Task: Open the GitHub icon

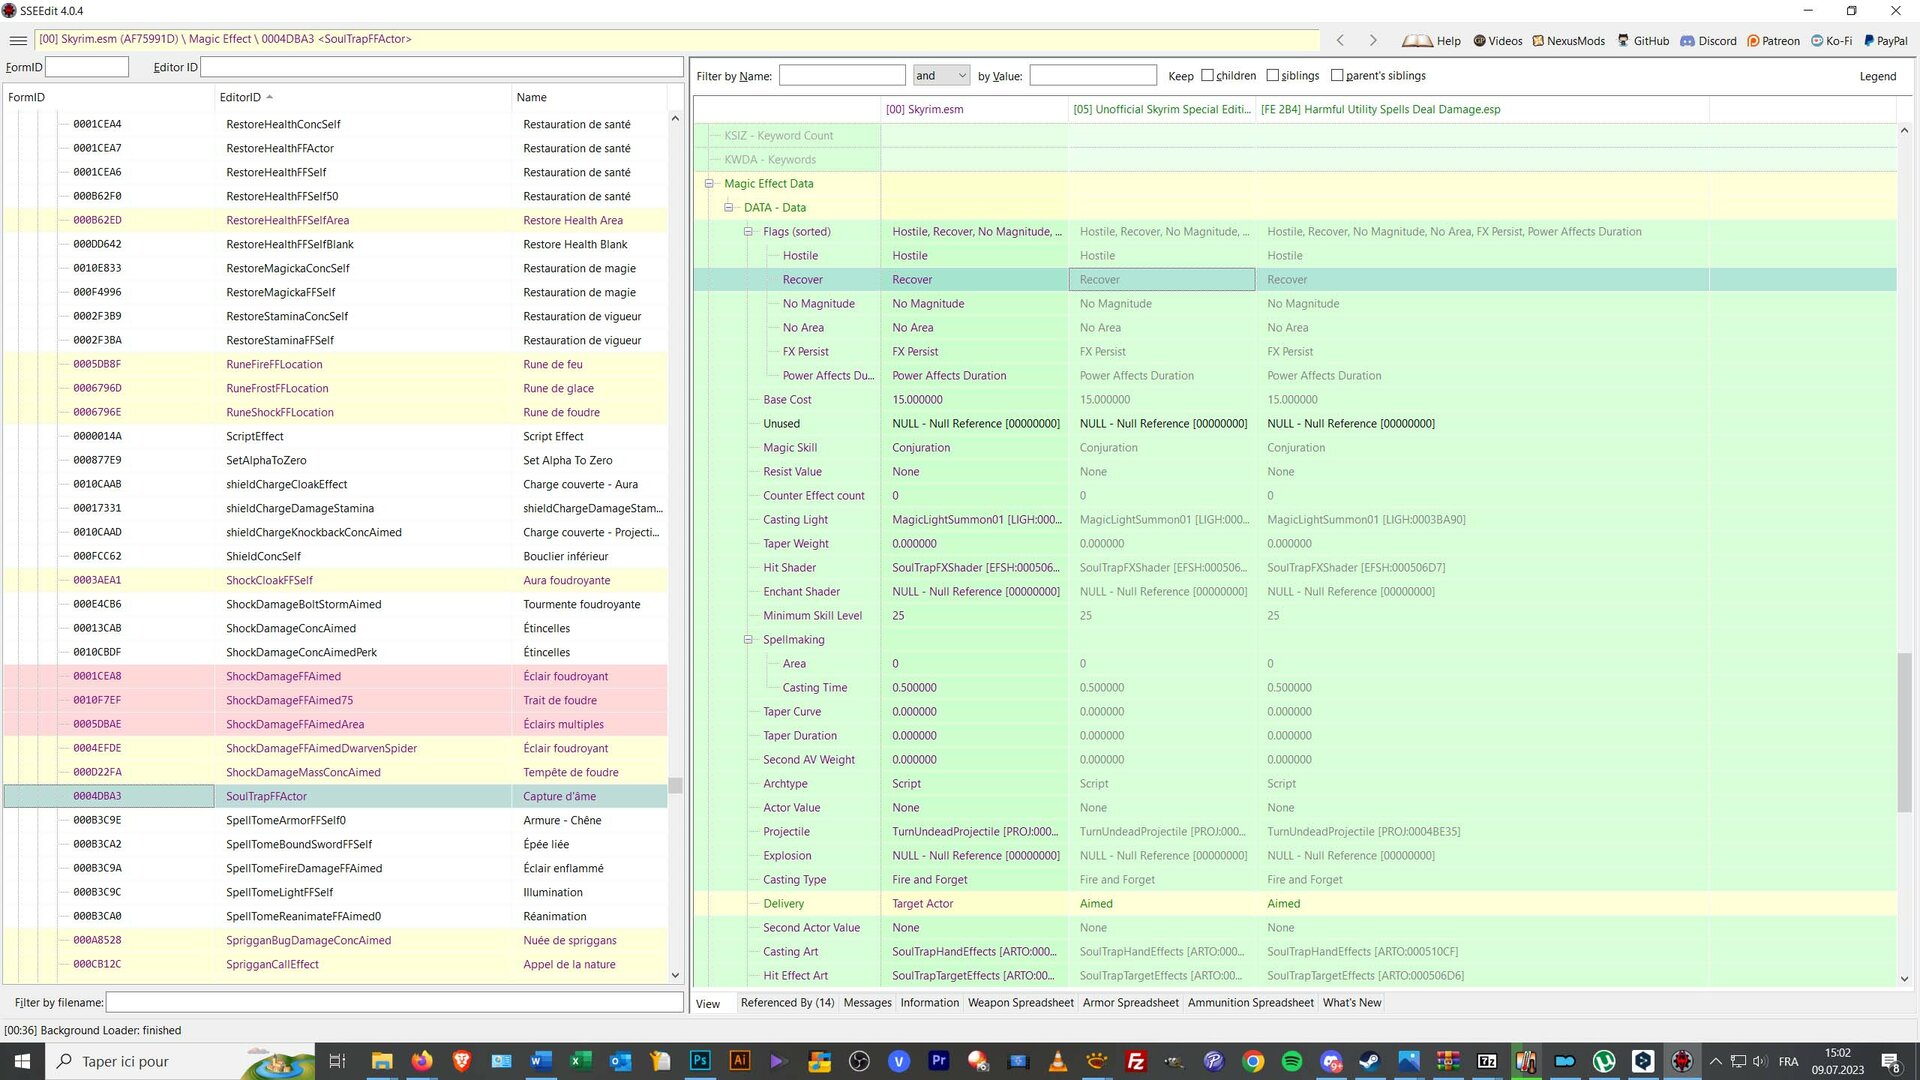Action: [x=1623, y=41]
